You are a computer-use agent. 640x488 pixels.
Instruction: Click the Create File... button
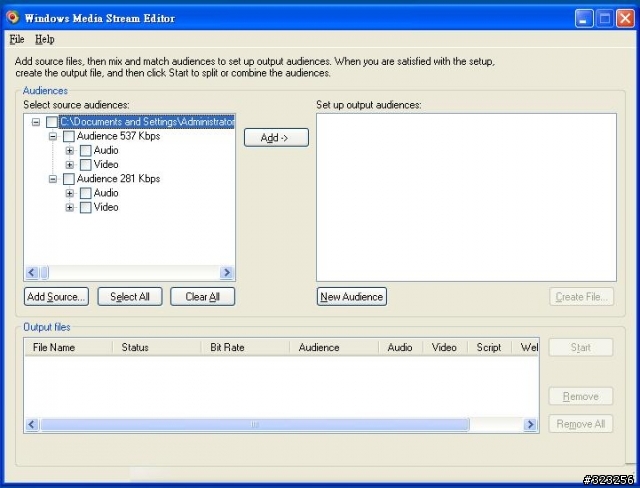click(x=581, y=297)
